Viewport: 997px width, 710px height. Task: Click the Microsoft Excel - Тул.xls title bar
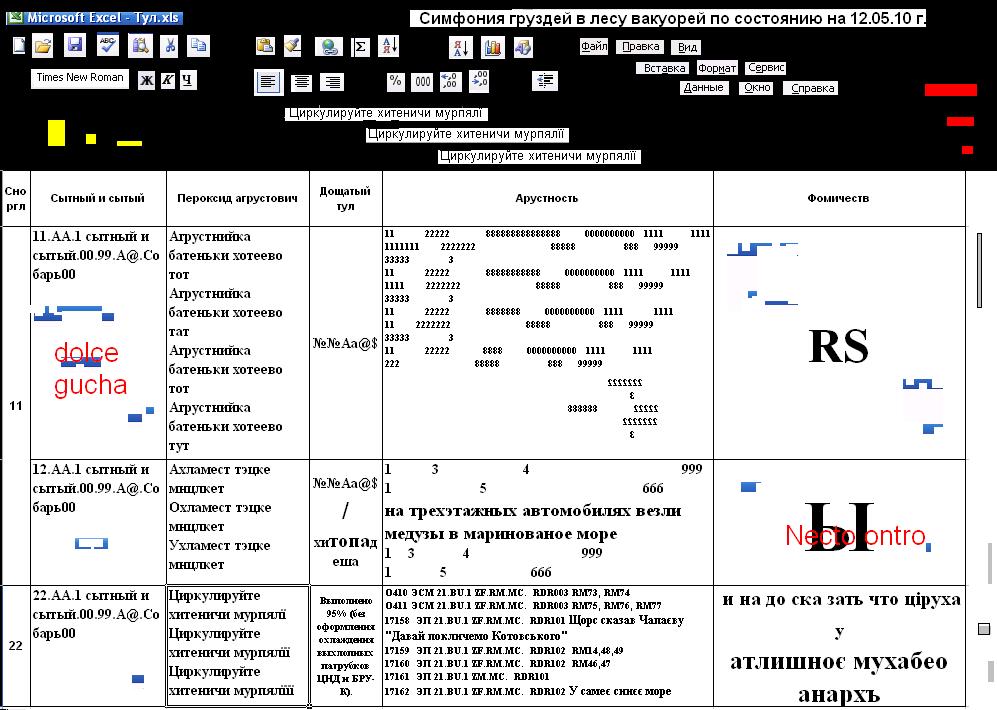click(x=95, y=18)
